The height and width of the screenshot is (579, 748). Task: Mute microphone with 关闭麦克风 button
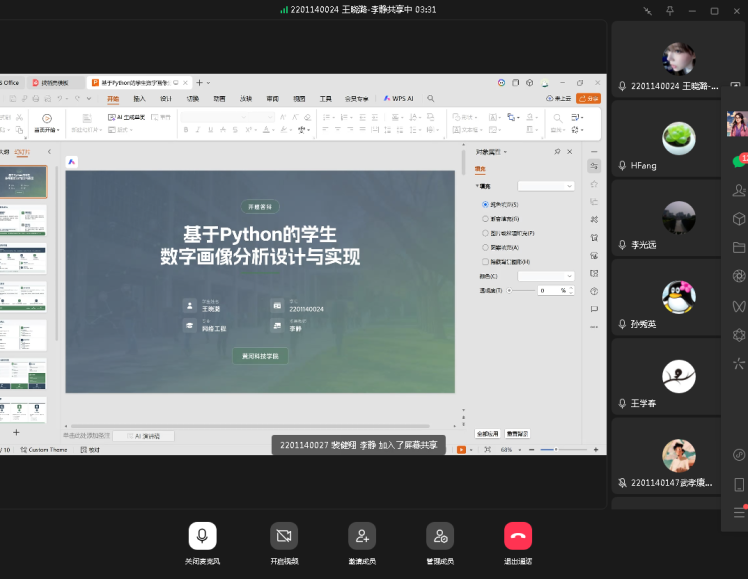pyautogui.click(x=202, y=537)
